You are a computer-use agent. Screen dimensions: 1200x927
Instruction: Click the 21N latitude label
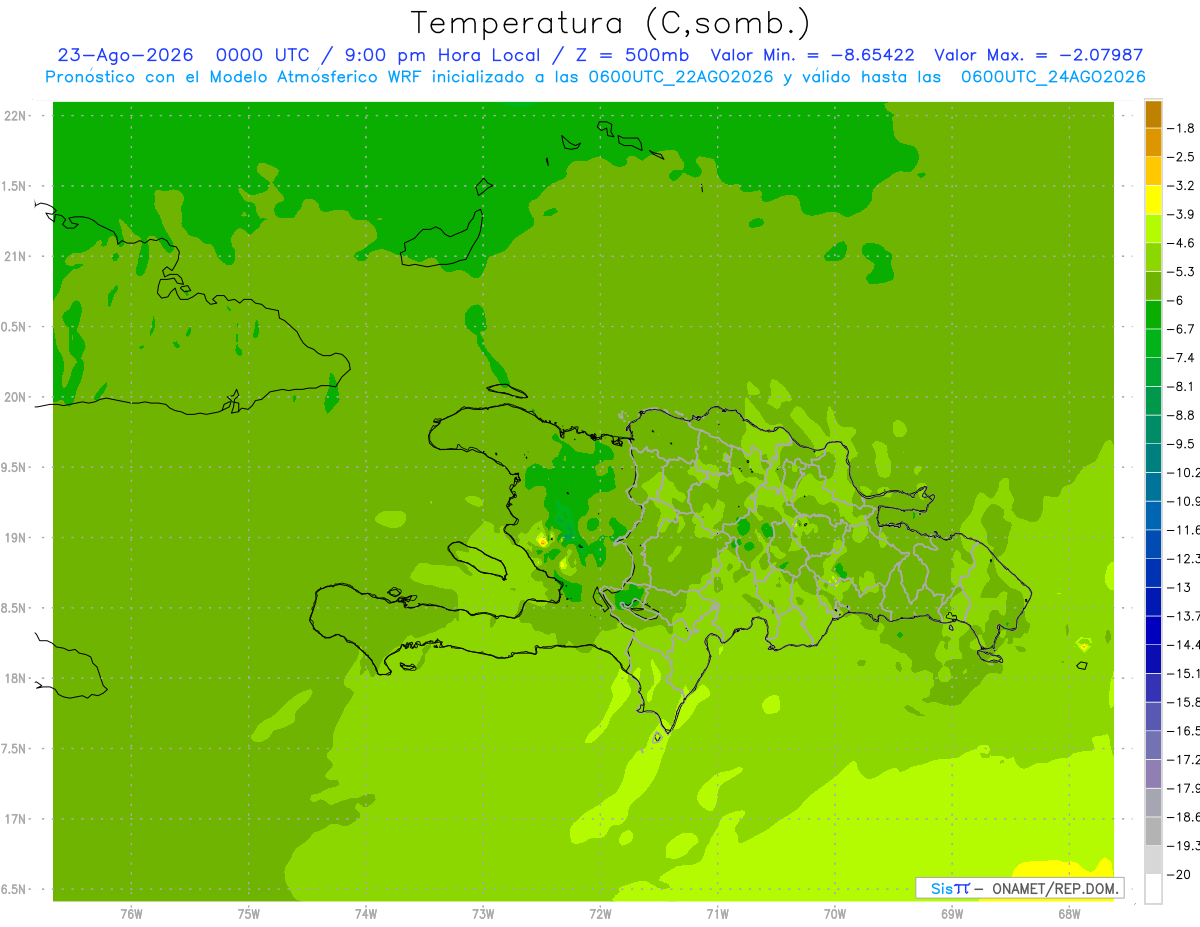15,256
